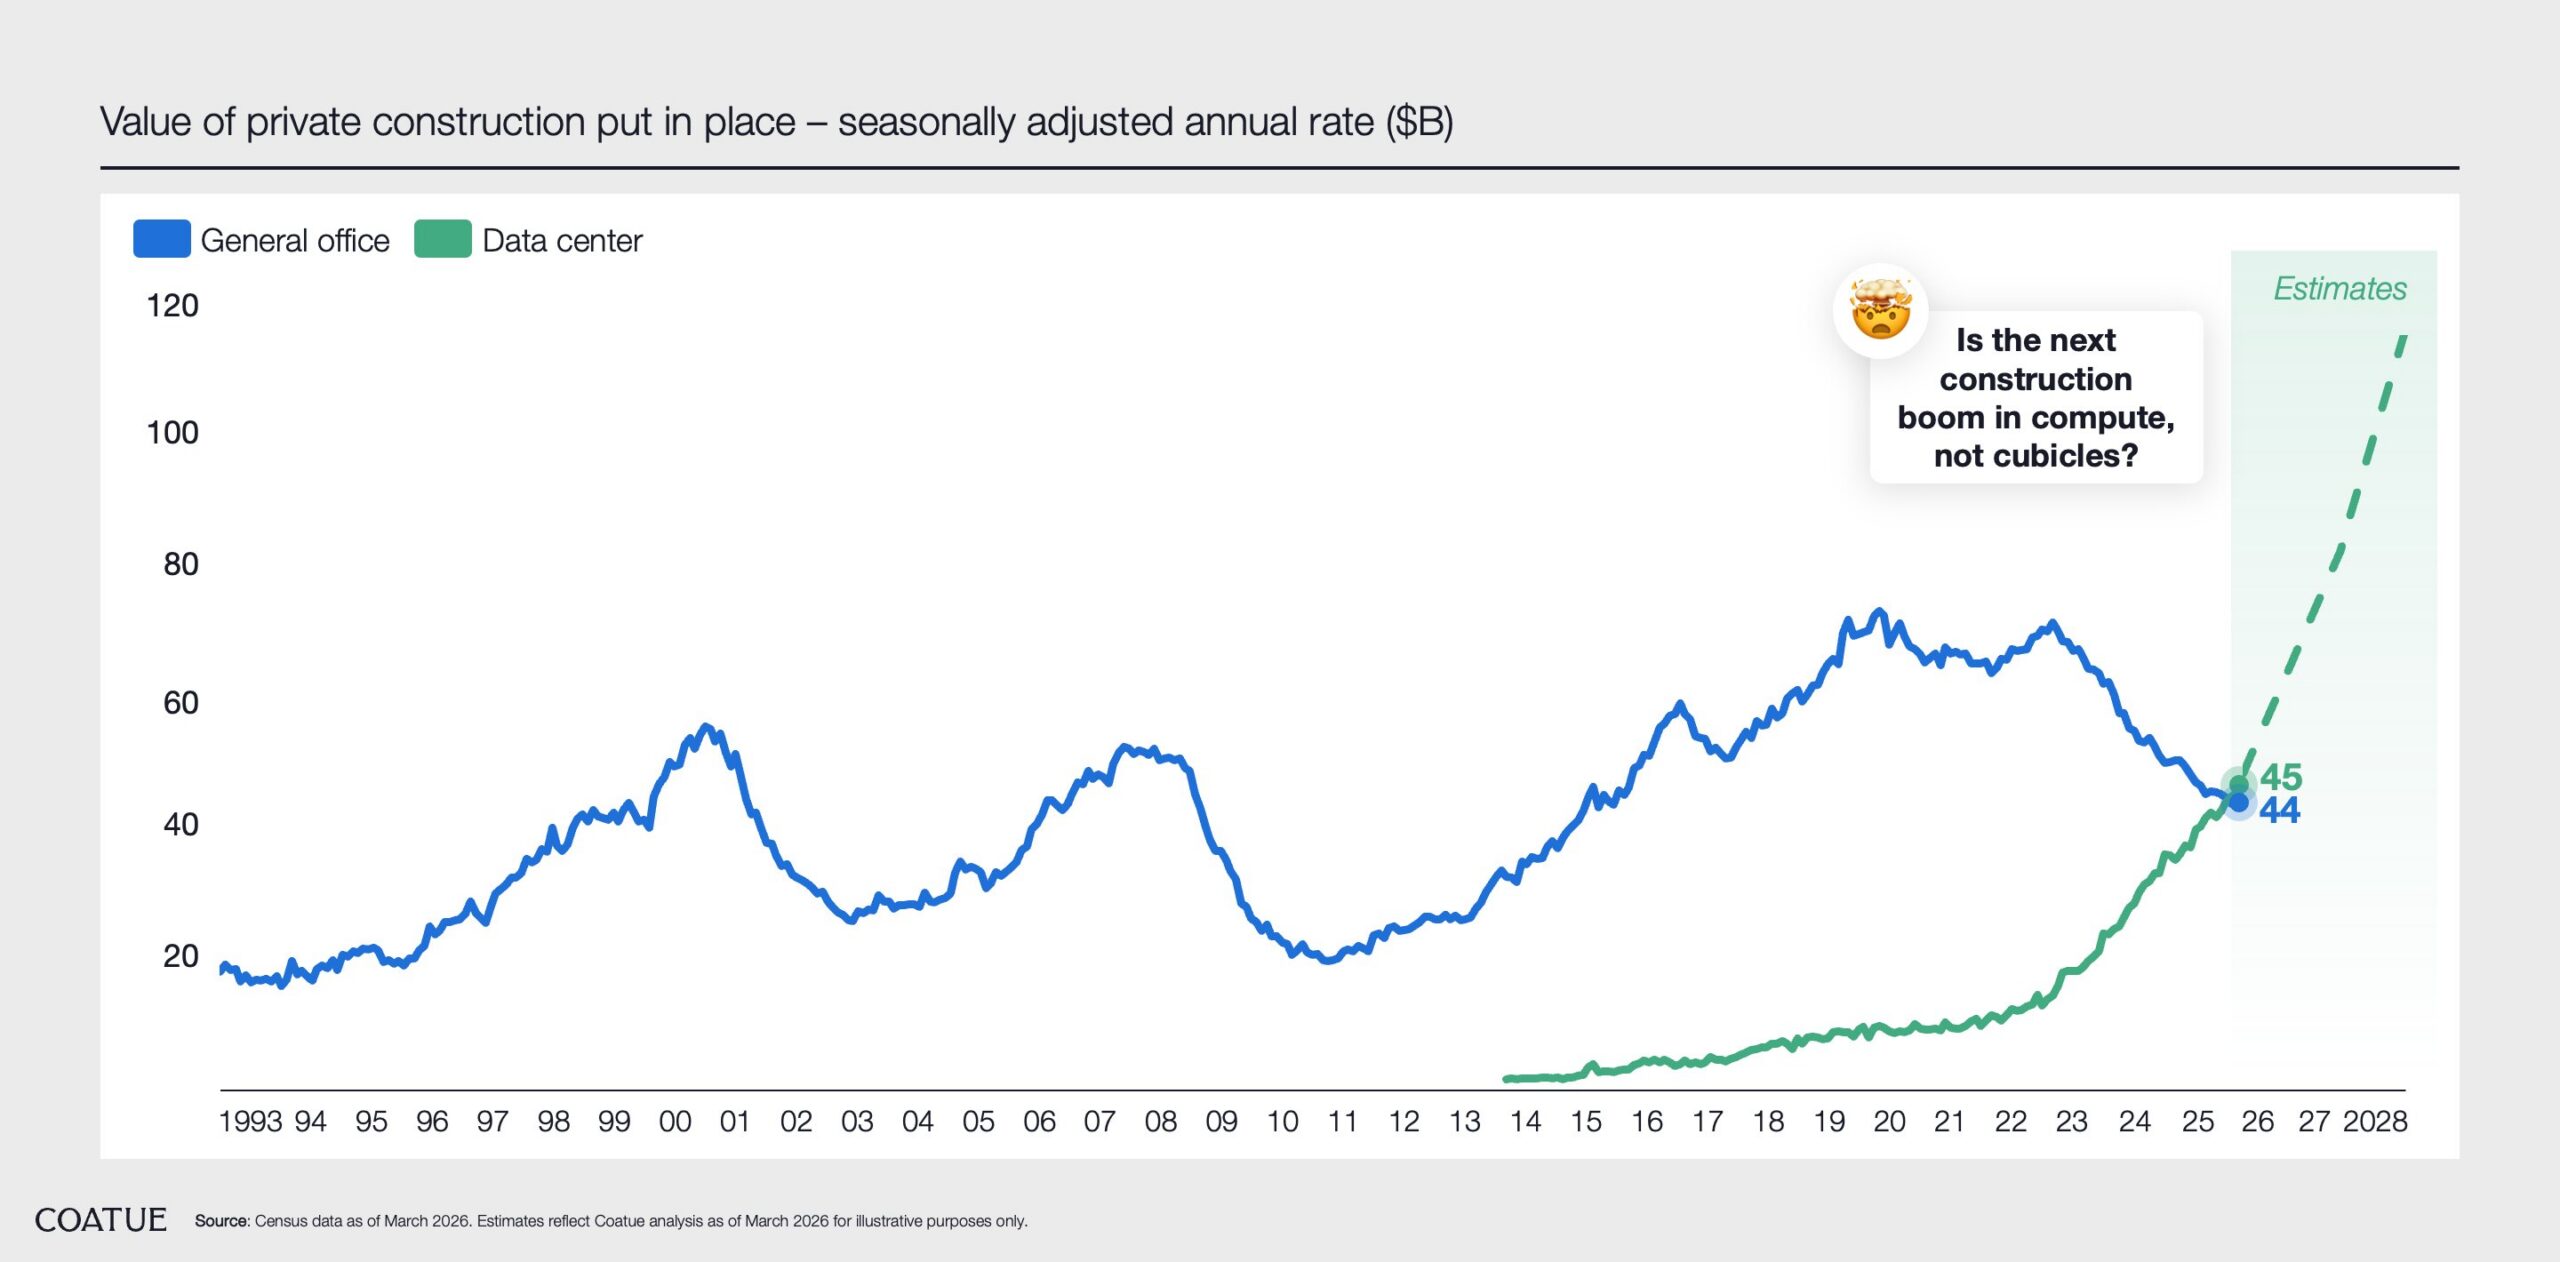Click the General office legend label

[x=294, y=241]
